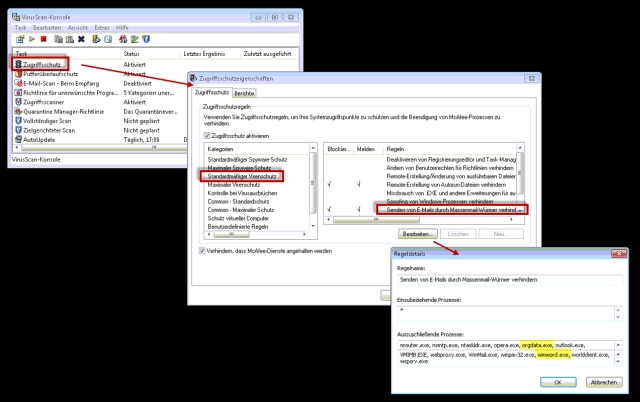
Task: Click Regeln list horizontal scroll right arrow
Action: click(x=511, y=220)
